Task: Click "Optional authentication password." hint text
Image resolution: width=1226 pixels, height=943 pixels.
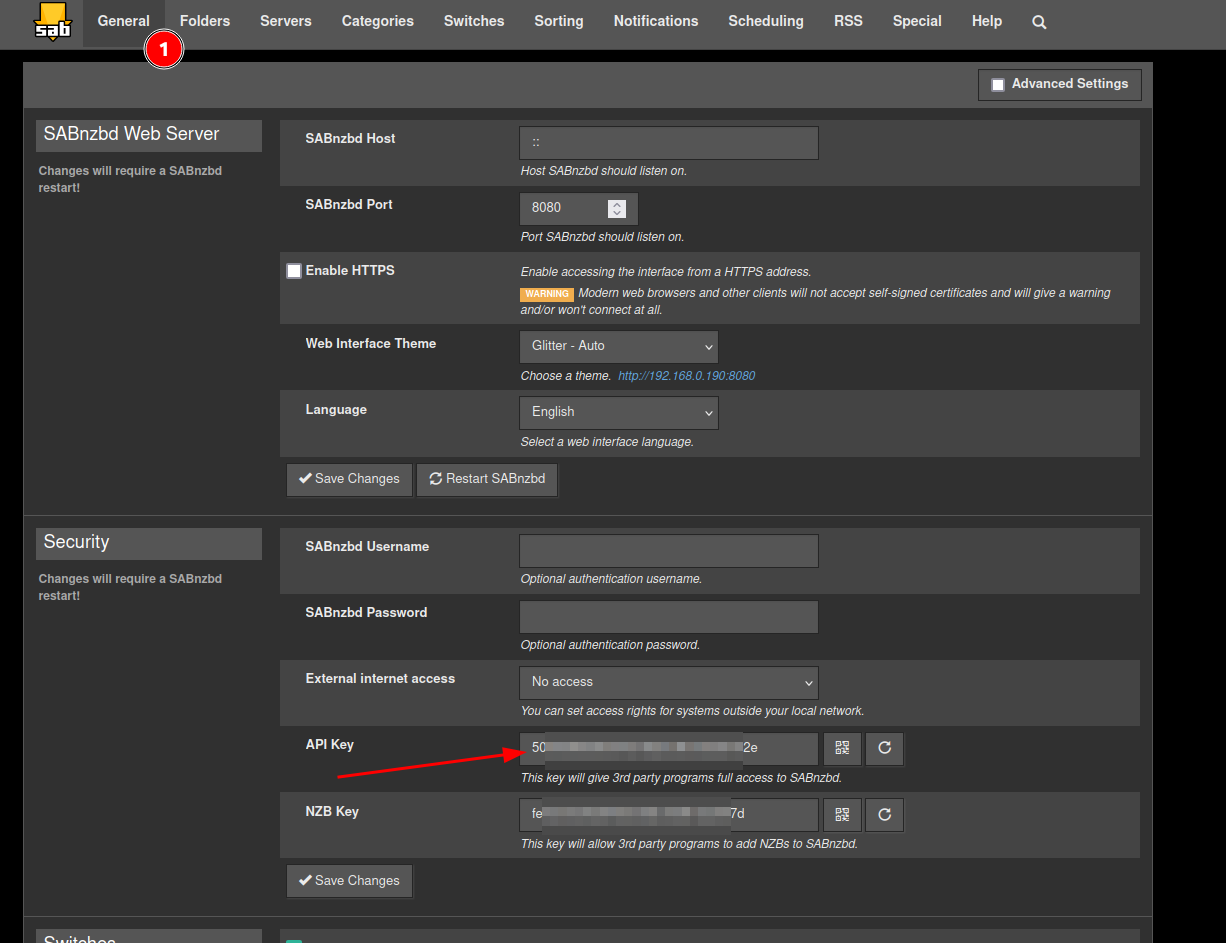Action: point(610,645)
